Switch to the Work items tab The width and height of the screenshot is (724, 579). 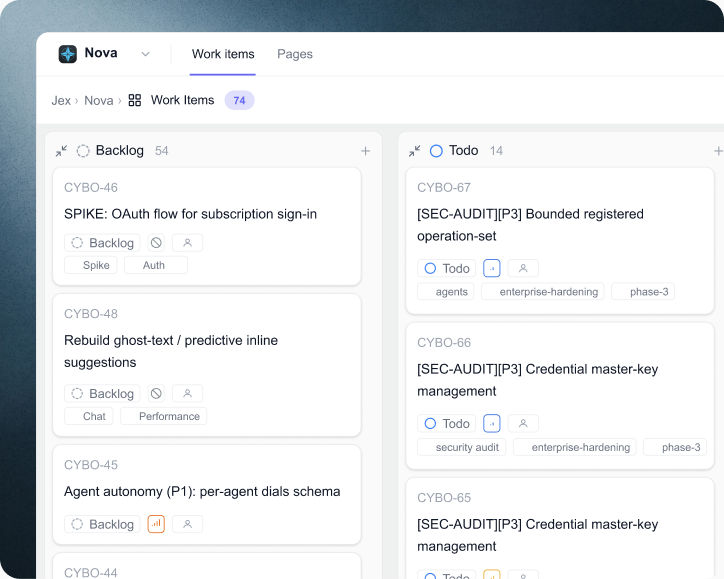tap(223, 54)
